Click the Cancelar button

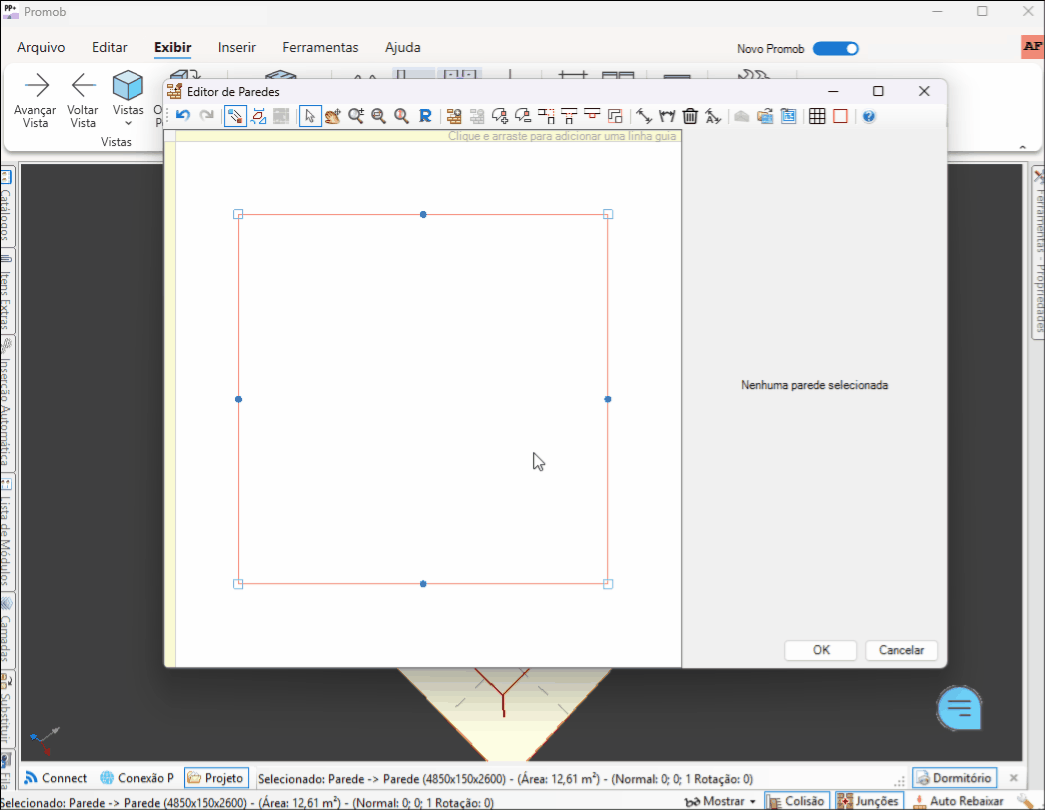tap(901, 650)
